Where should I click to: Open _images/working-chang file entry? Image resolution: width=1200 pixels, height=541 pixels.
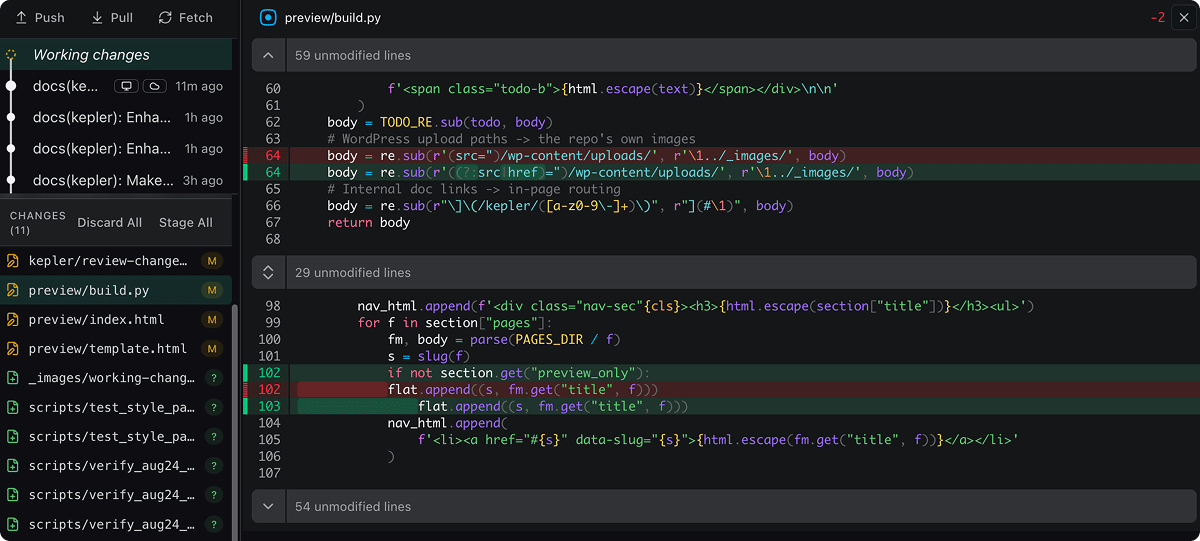click(116, 378)
